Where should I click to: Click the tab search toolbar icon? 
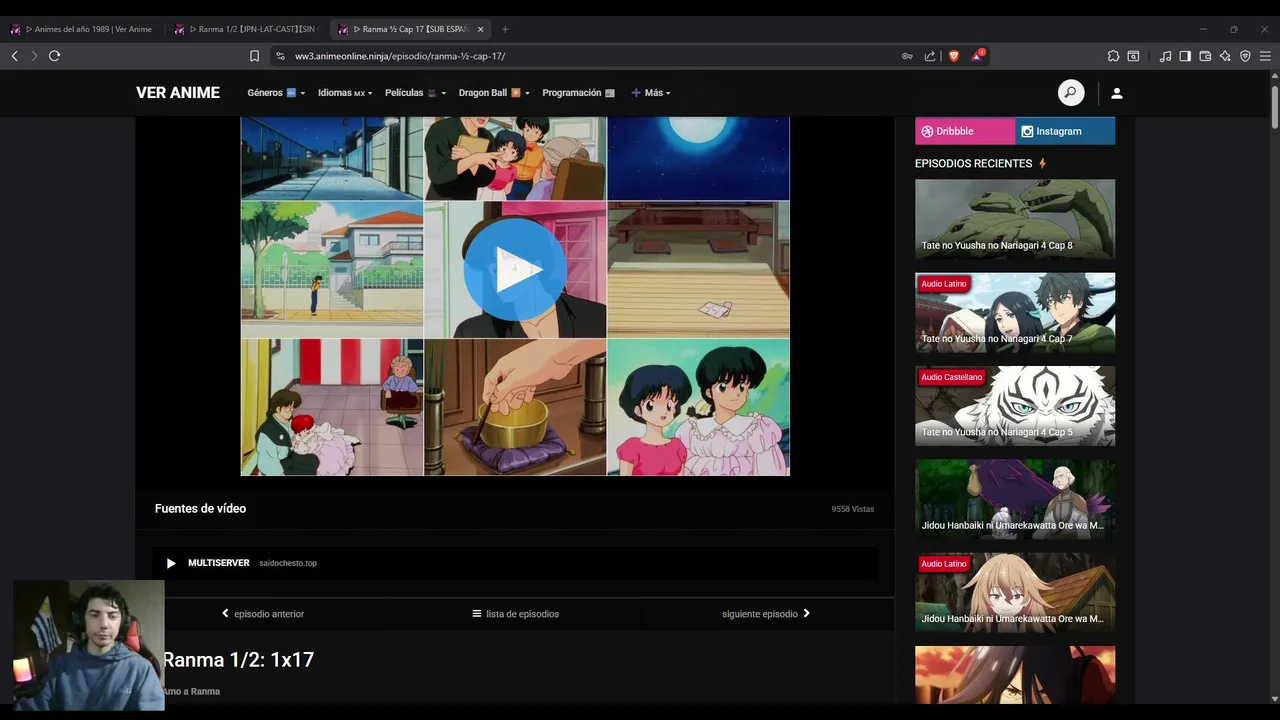(1133, 56)
